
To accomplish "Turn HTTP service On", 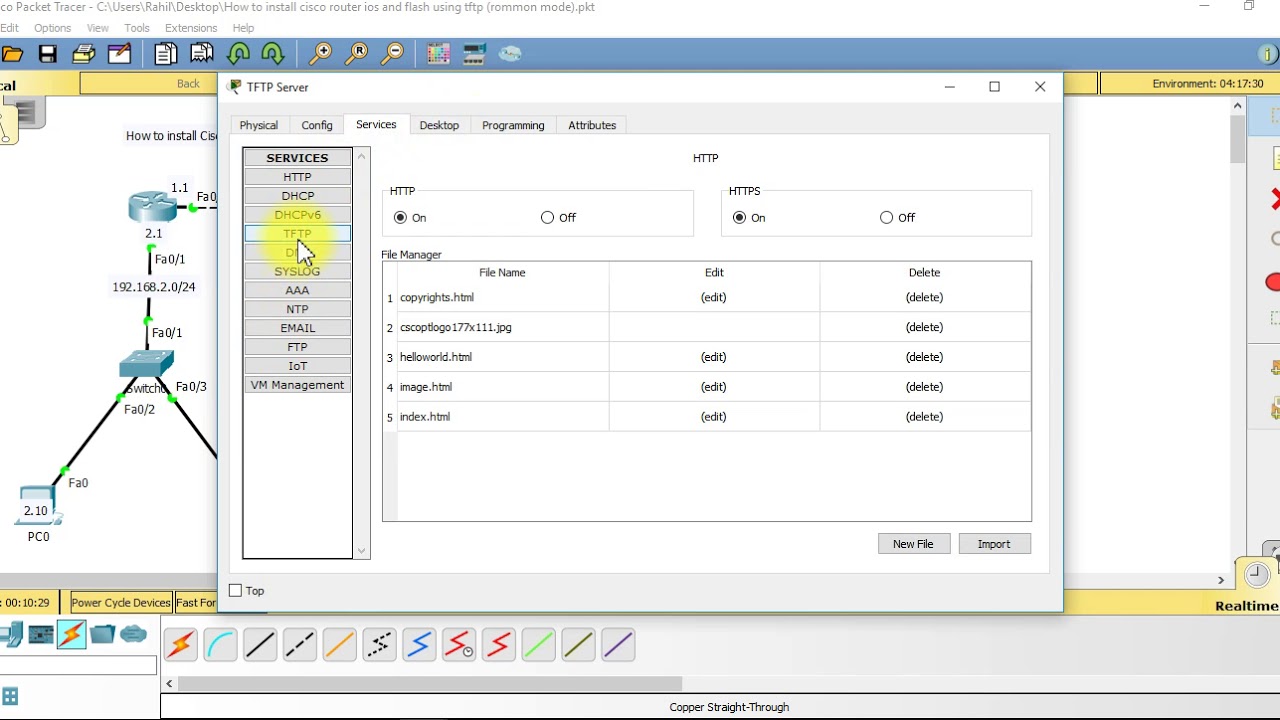I will 401,217.
